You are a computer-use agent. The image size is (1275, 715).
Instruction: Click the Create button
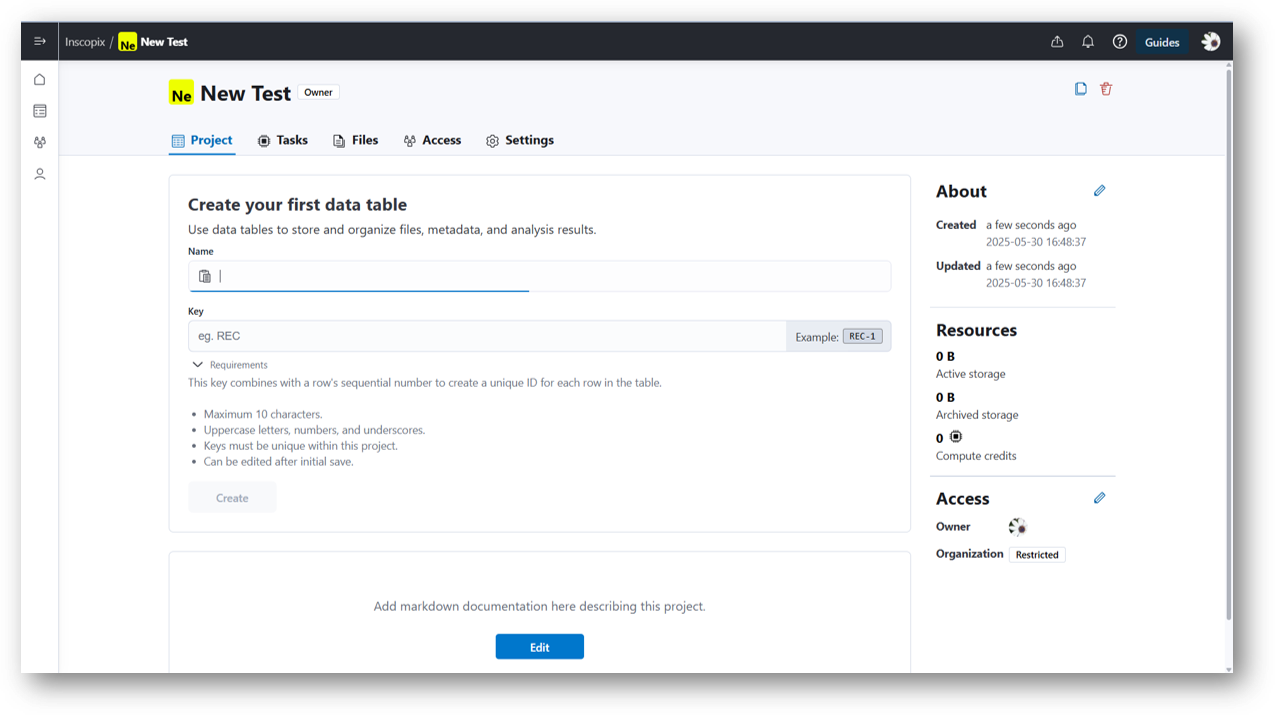click(x=232, y=498)
